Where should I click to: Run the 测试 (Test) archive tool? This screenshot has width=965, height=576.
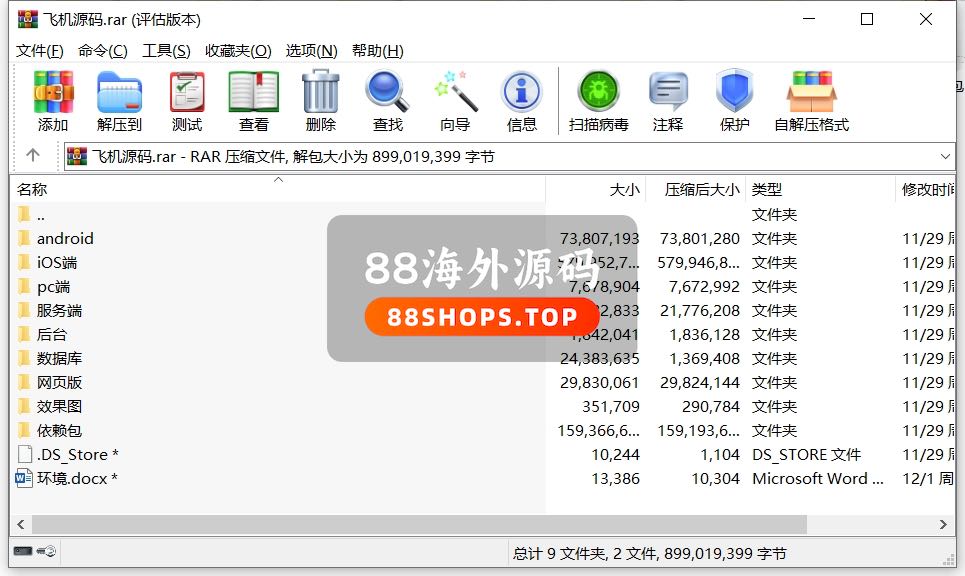tap(186, 101)
